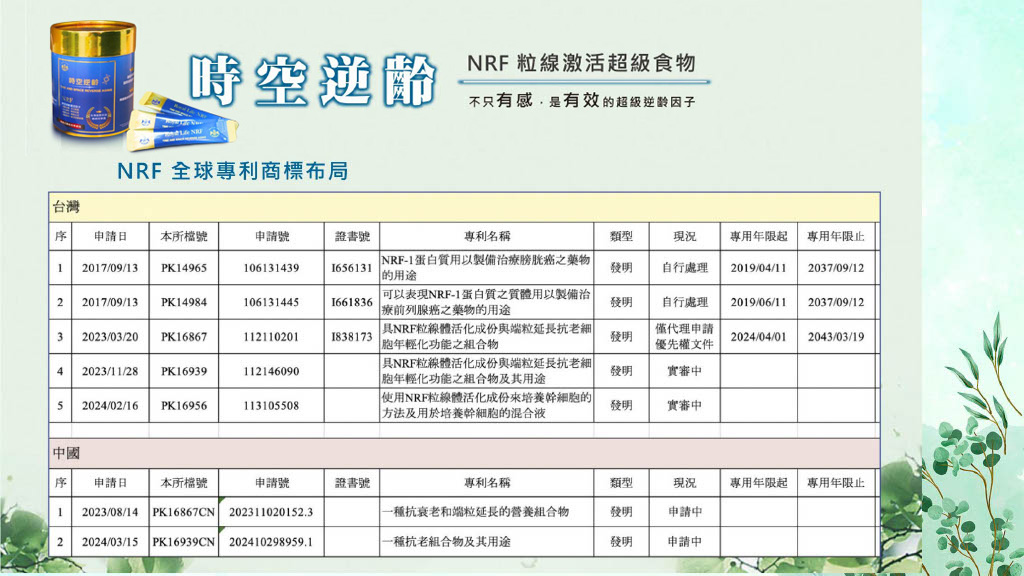The width and height of the screenshot is (1024, 576).
Task: Select certificate number I838173
Action: (x=352, y=337)
